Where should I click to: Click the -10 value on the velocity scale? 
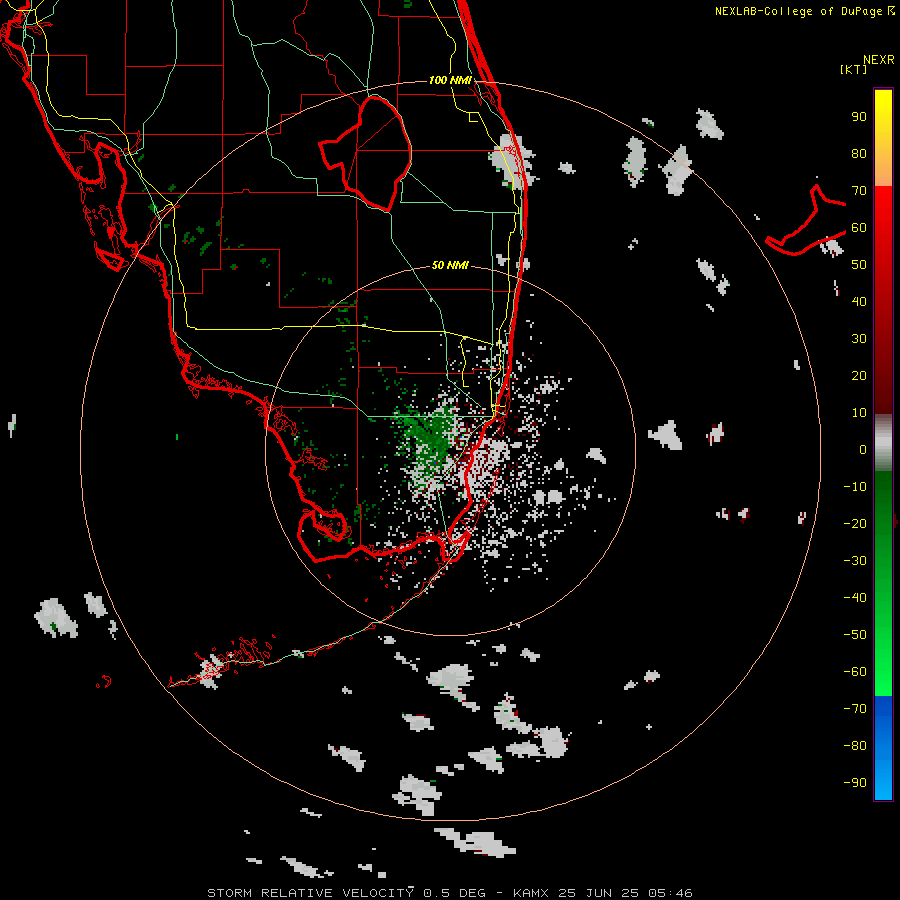[855, 487]
